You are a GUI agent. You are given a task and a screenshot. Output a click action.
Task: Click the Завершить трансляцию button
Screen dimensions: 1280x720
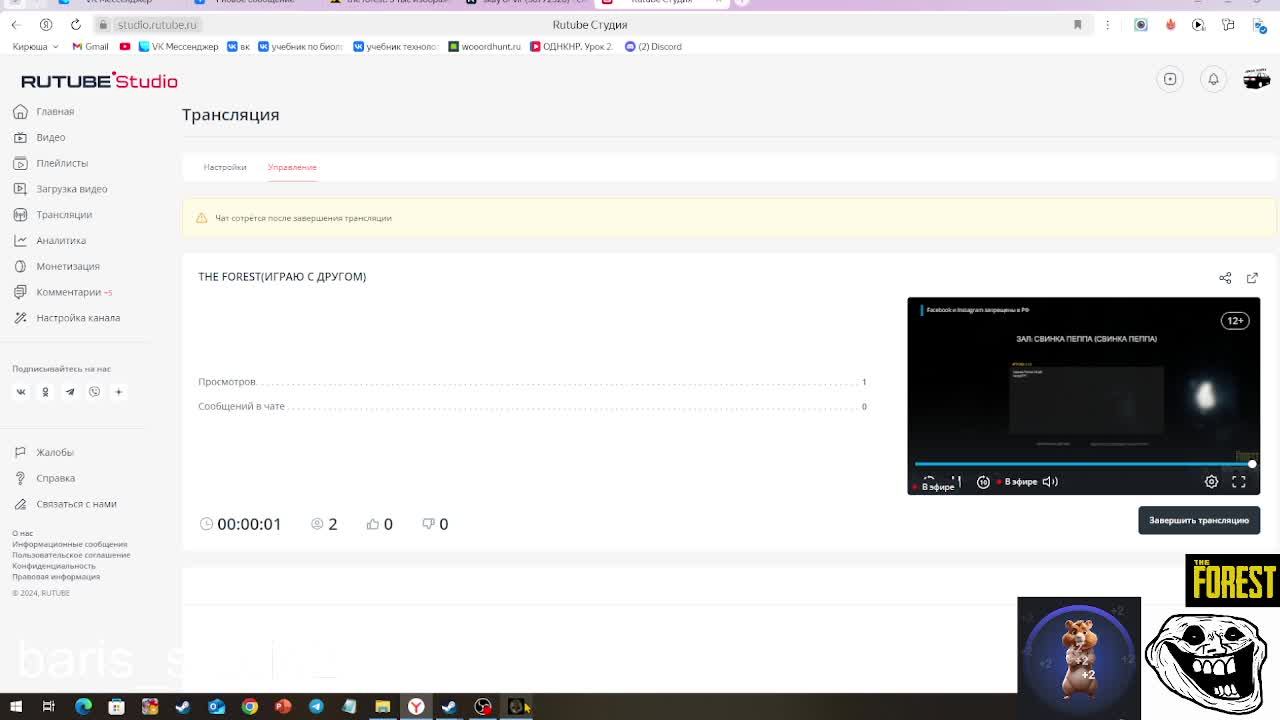click(1199, 520)
